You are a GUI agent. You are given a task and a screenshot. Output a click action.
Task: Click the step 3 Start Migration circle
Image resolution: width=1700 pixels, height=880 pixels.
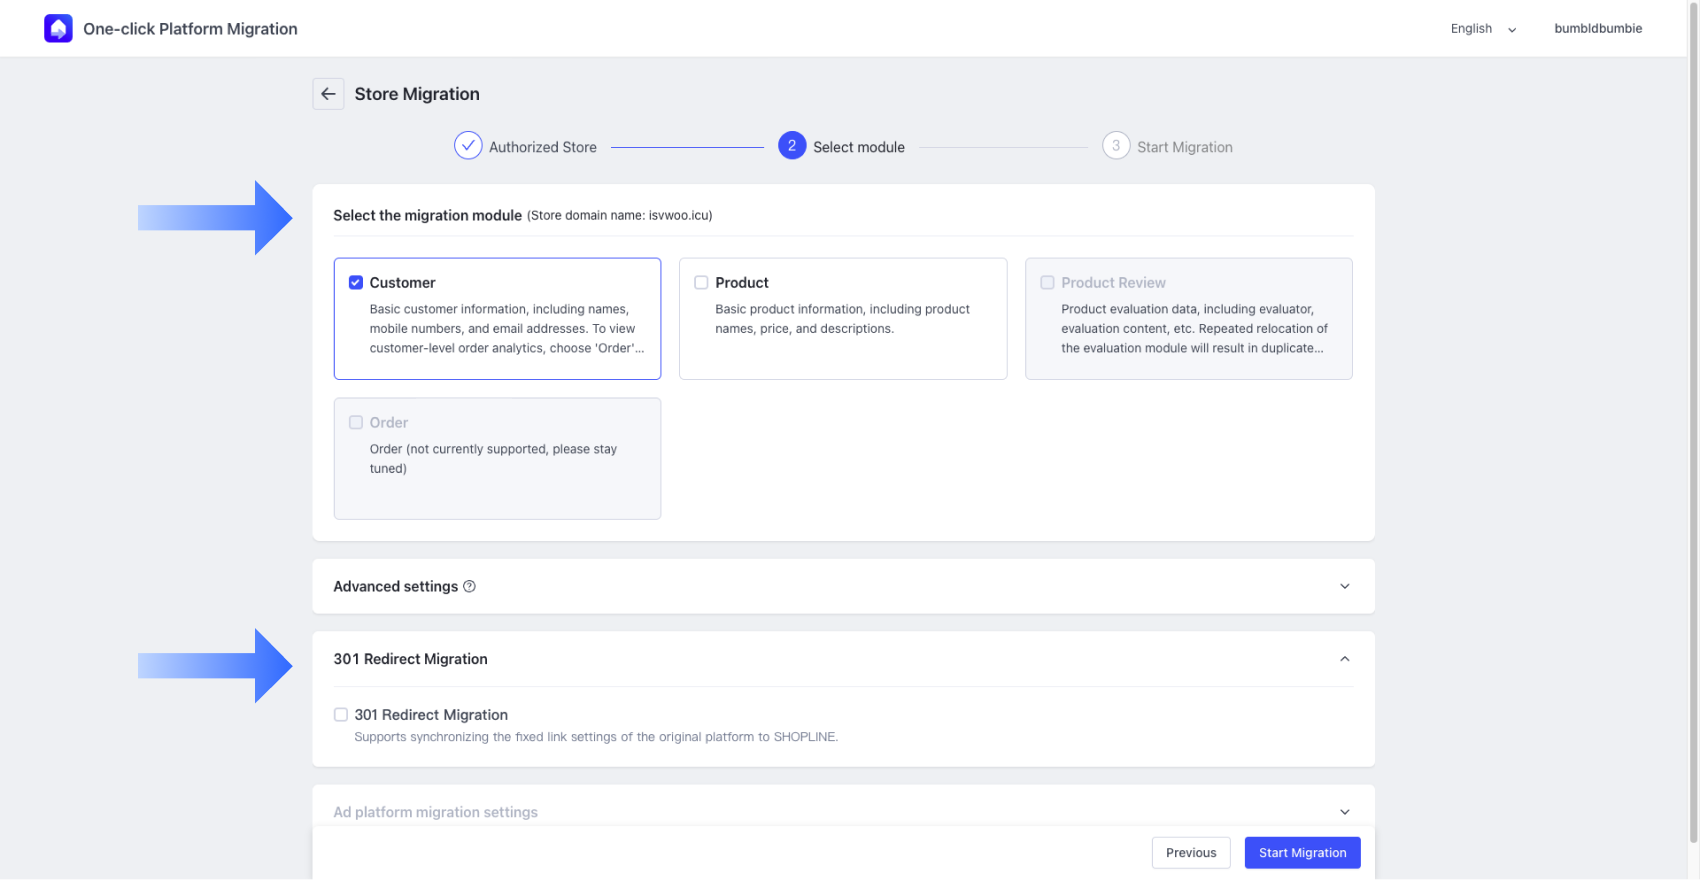pyautogui.click(x=1115, y=146)
